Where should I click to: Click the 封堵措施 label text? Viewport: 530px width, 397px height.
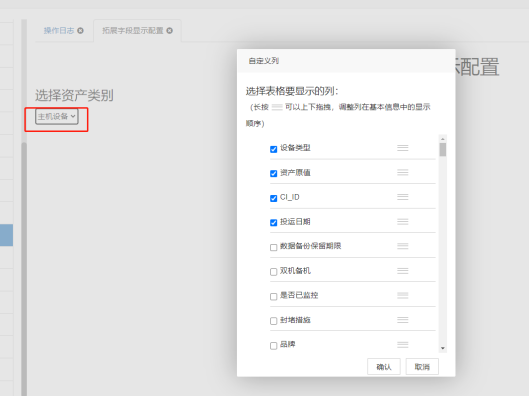click(295, 320)
